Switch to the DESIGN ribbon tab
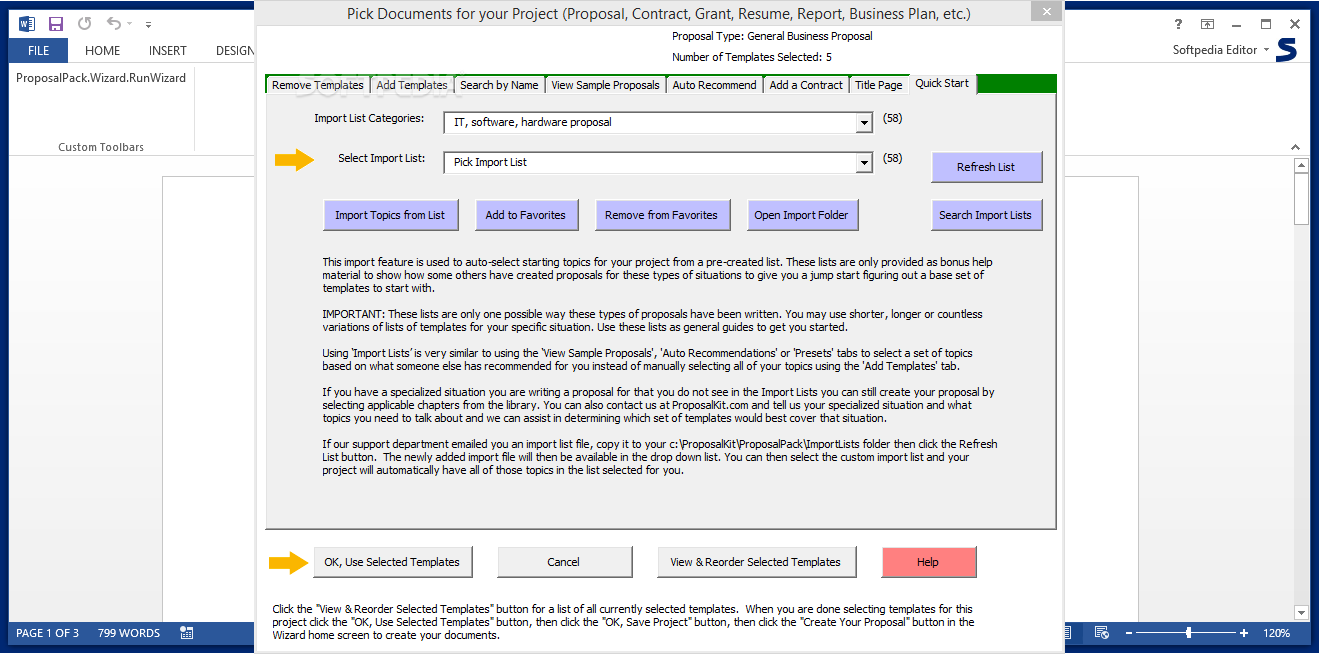The image size is (1319, 654). pos(233,50)
